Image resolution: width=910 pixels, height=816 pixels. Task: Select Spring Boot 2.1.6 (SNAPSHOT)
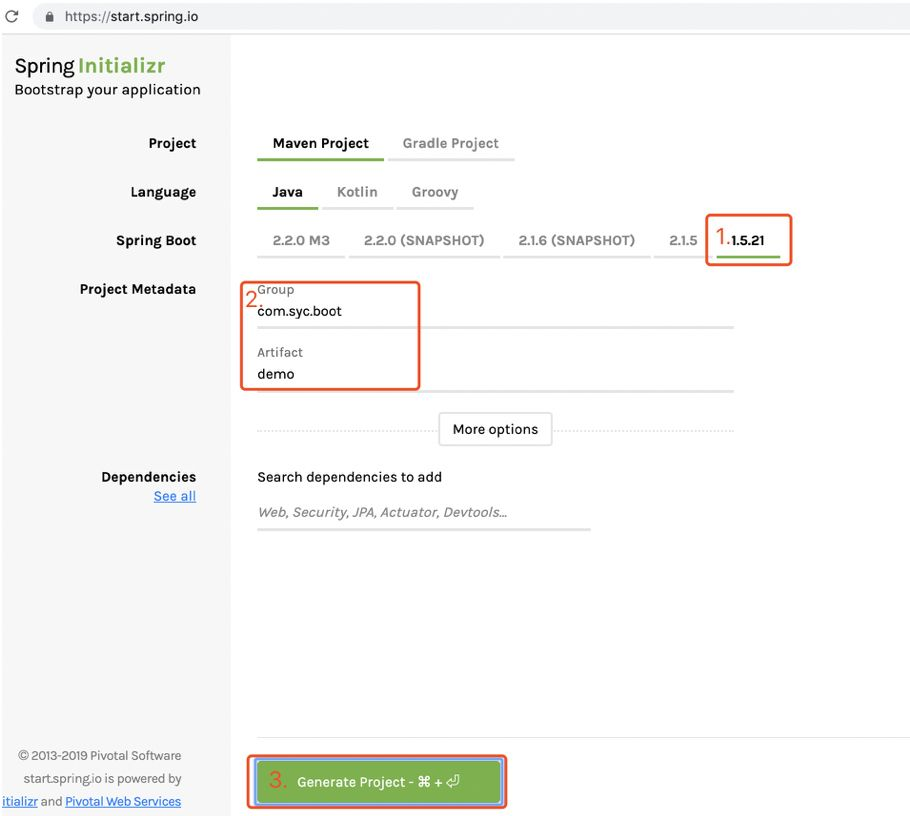(576, 240)
